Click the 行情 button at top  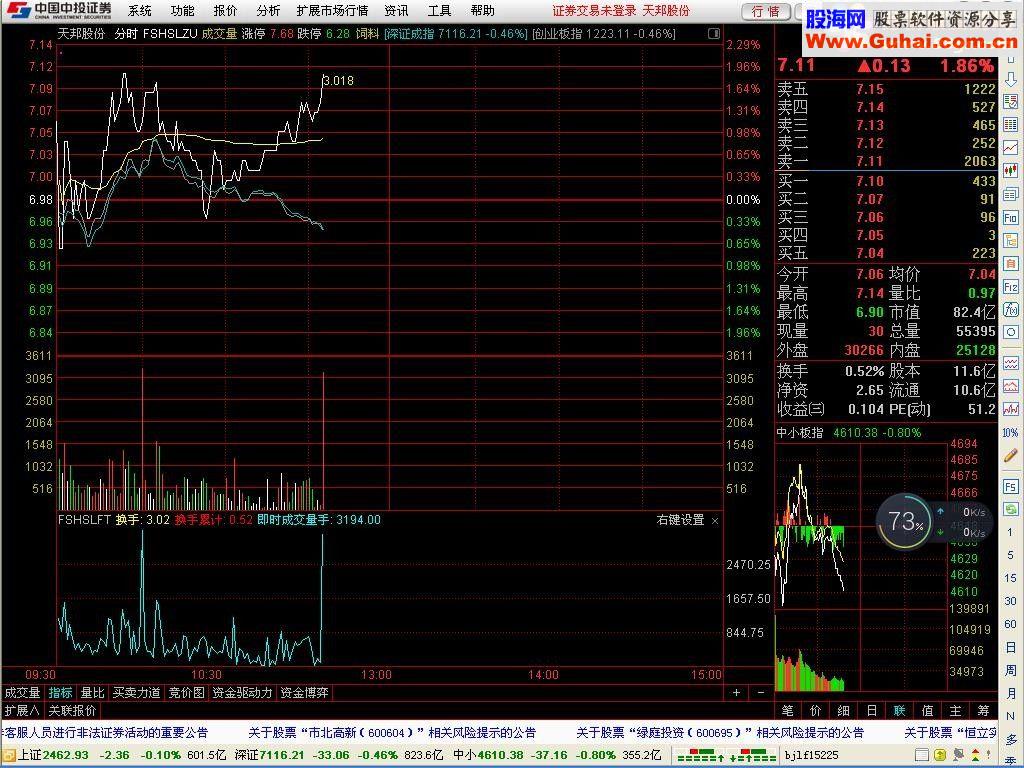pos(766,11)
